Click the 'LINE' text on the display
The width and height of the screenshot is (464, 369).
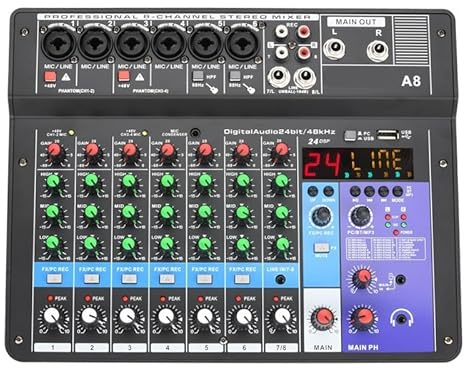click(375, 161)
